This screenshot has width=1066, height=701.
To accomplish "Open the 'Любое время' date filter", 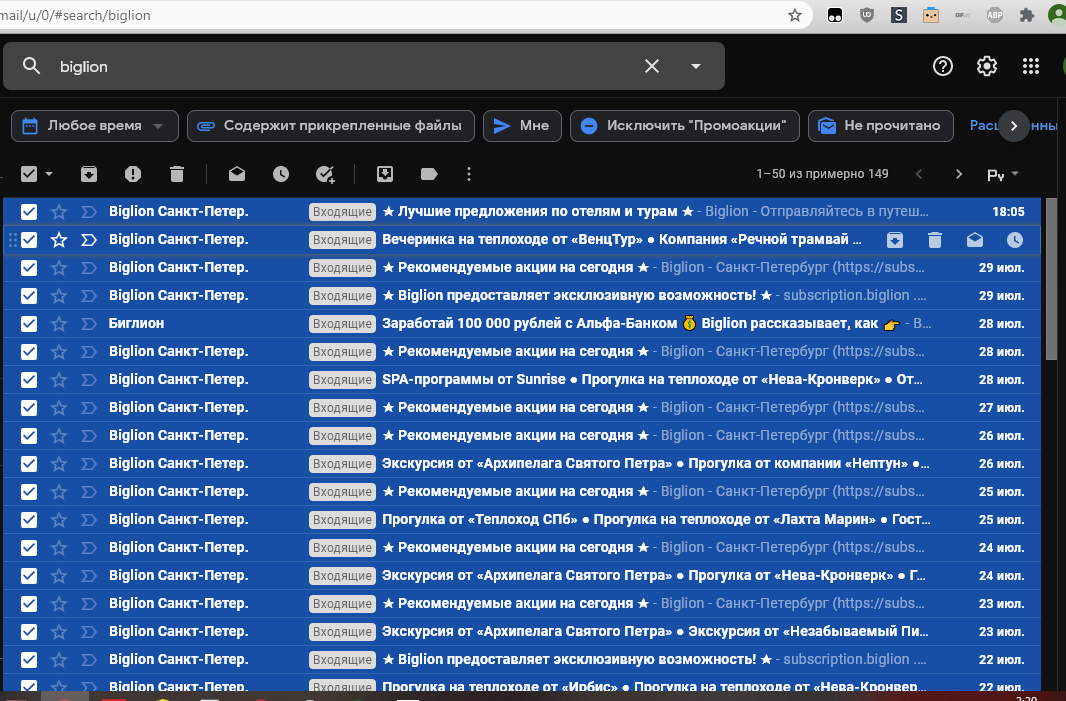I will click(95, 126).
